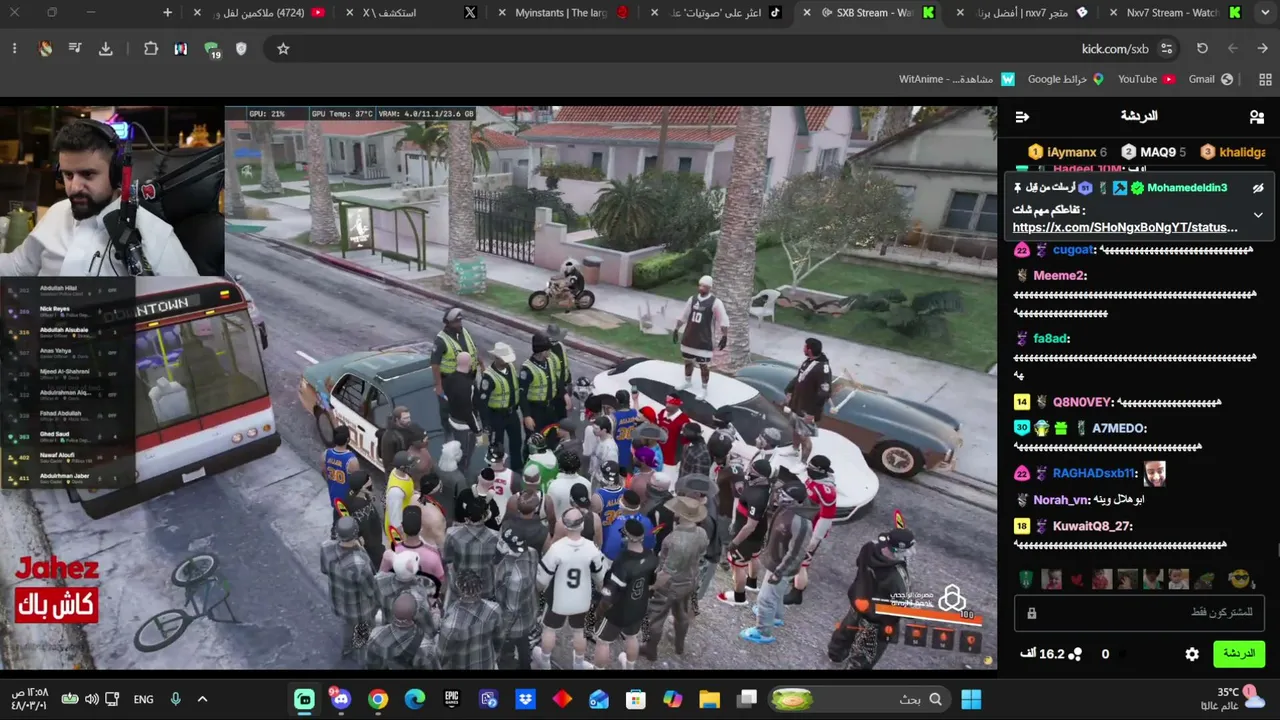The width and height of the screenshot is (1280, 720).
Task: Open YouTube bookmark
Action: pyautogui.click(x=1146, y=79)
